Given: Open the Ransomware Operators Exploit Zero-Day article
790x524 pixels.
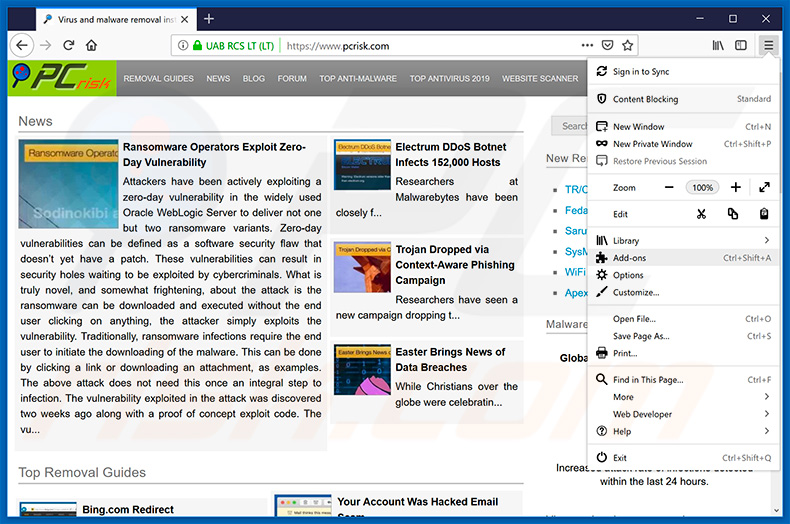Looking at the screenshot, I should pos(215,154).
